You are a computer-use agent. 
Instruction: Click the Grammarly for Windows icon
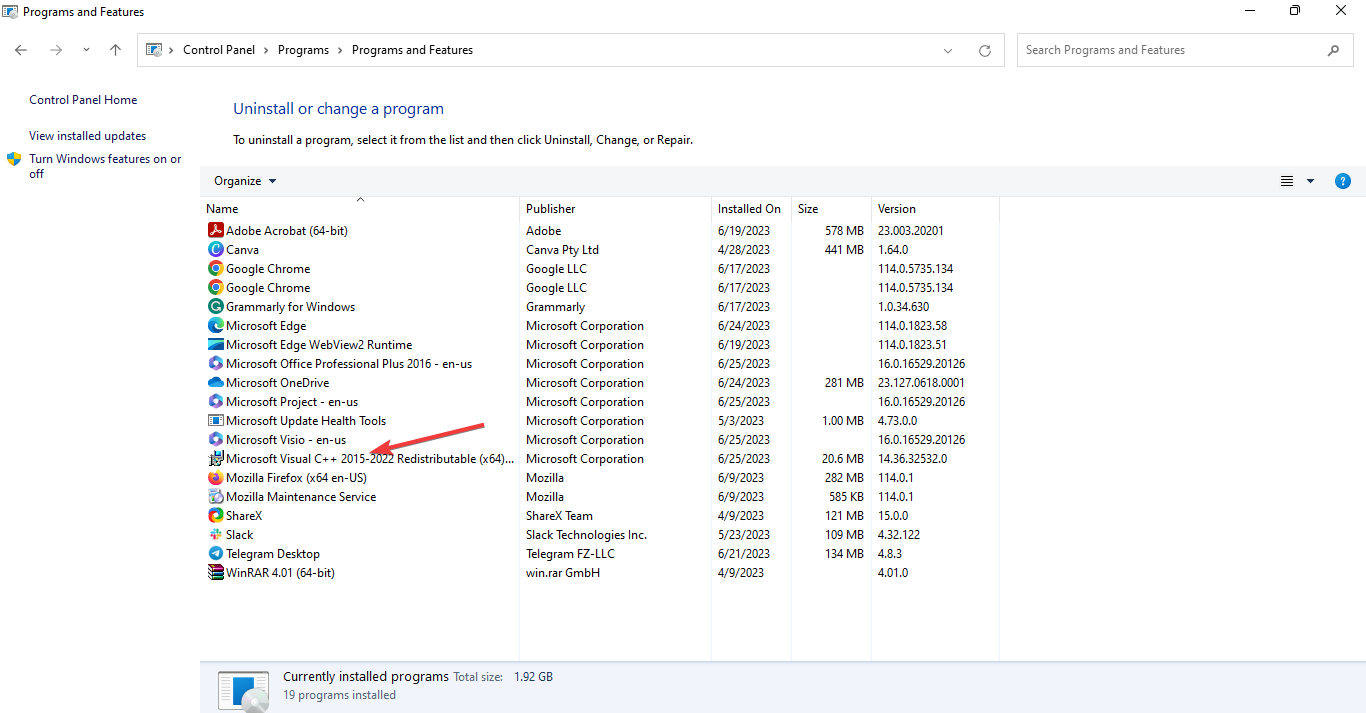[x=215, y=307]
